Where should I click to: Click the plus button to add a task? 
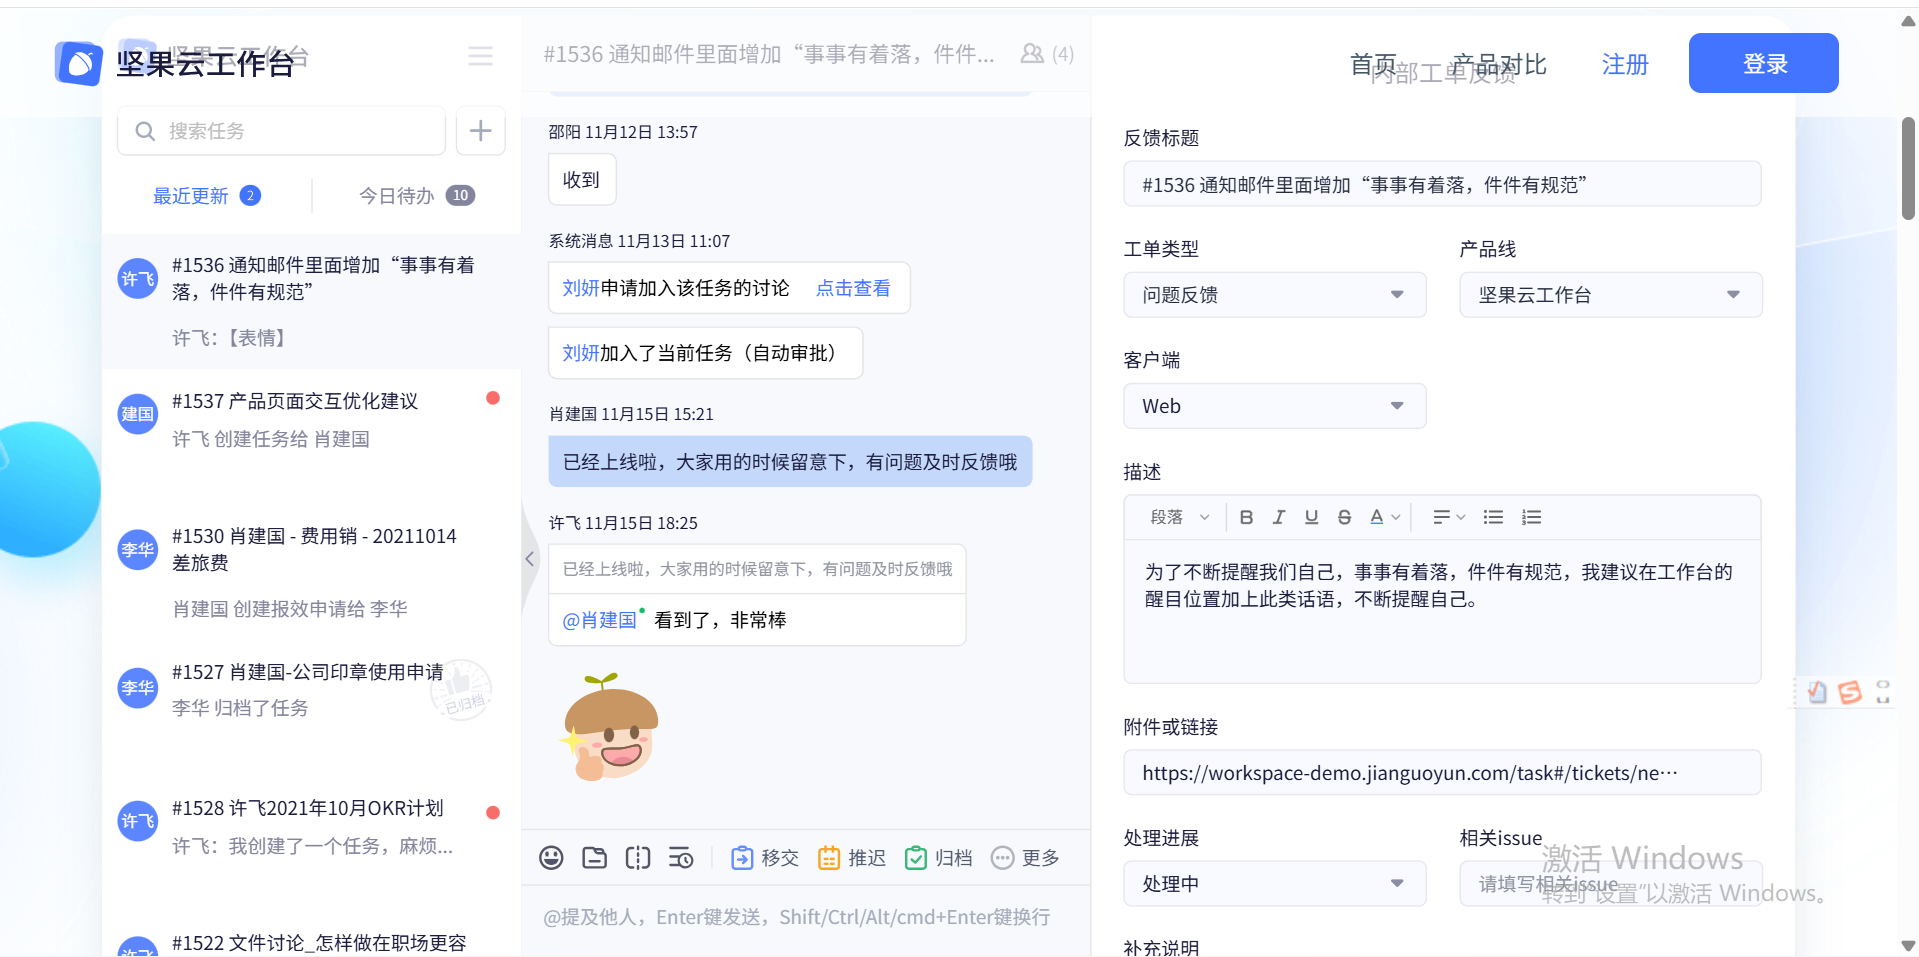click(481, 131)
